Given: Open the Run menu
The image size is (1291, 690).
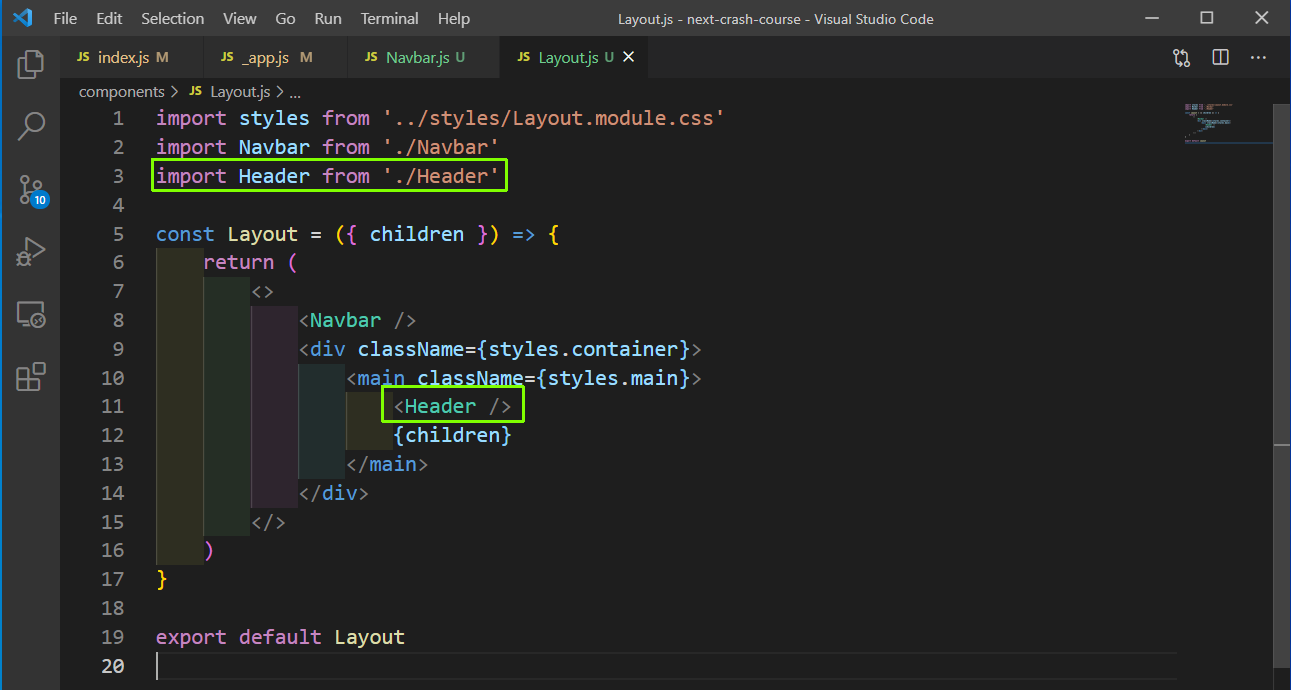Looking at the screenshot, I should (x=328, y=19).
